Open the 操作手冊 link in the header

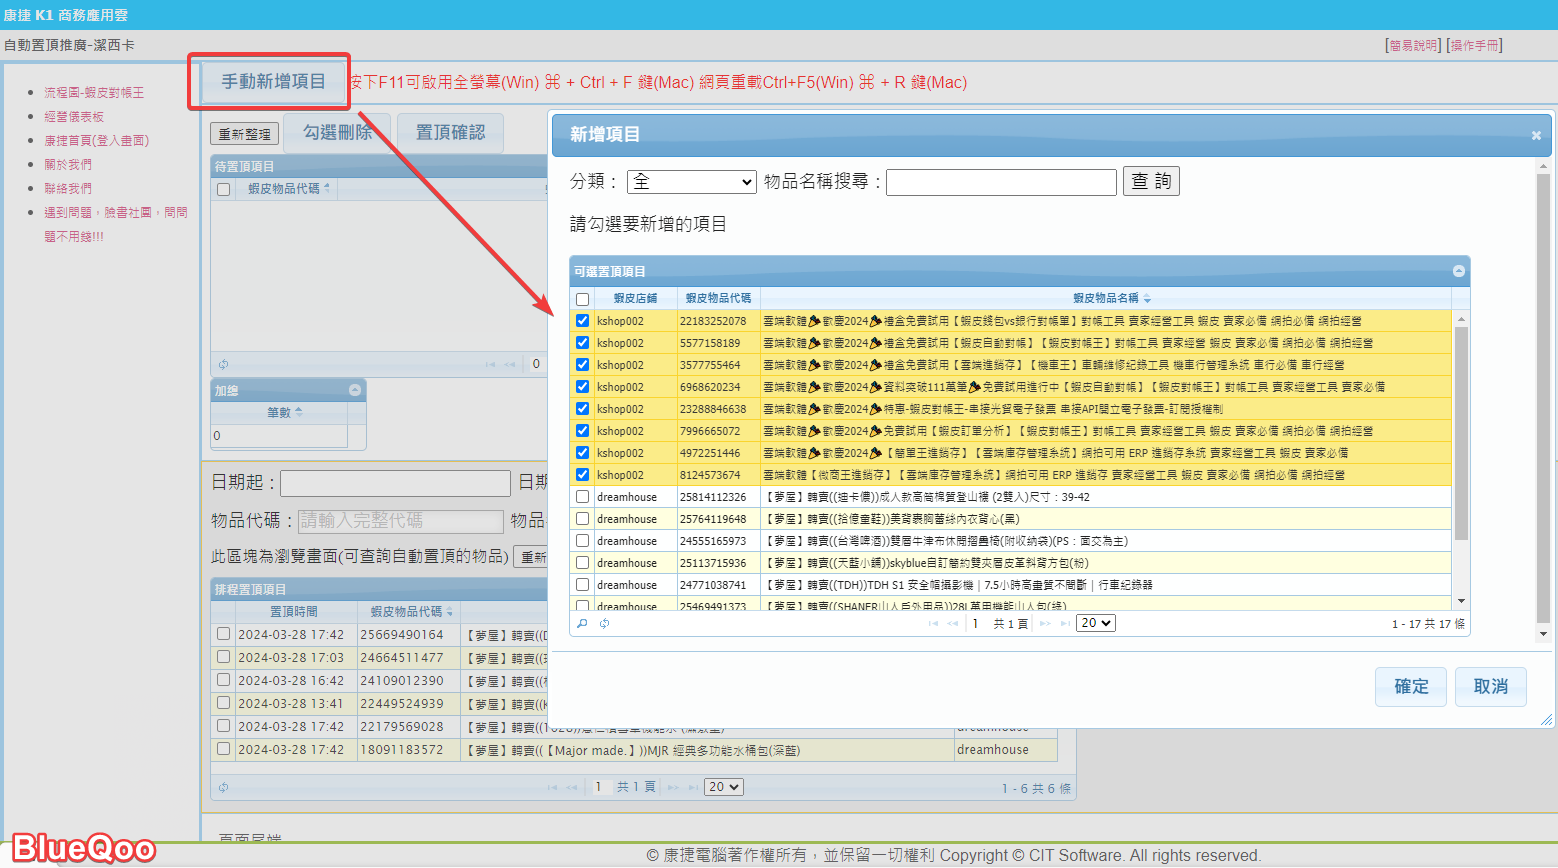point(1474,45)
